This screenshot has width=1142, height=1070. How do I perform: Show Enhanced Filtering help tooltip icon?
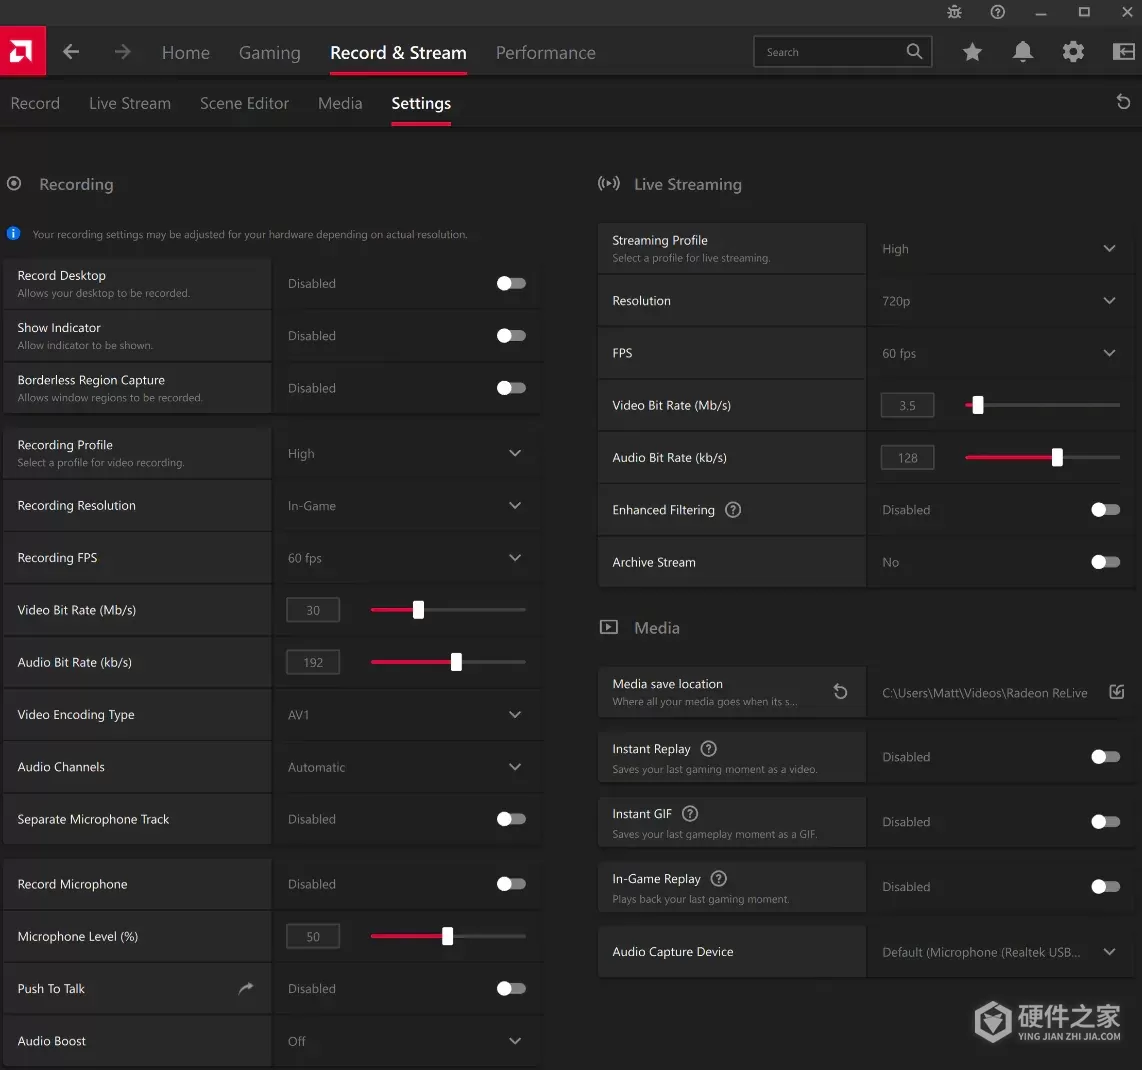pyautogui.click(x=733, y=510)
